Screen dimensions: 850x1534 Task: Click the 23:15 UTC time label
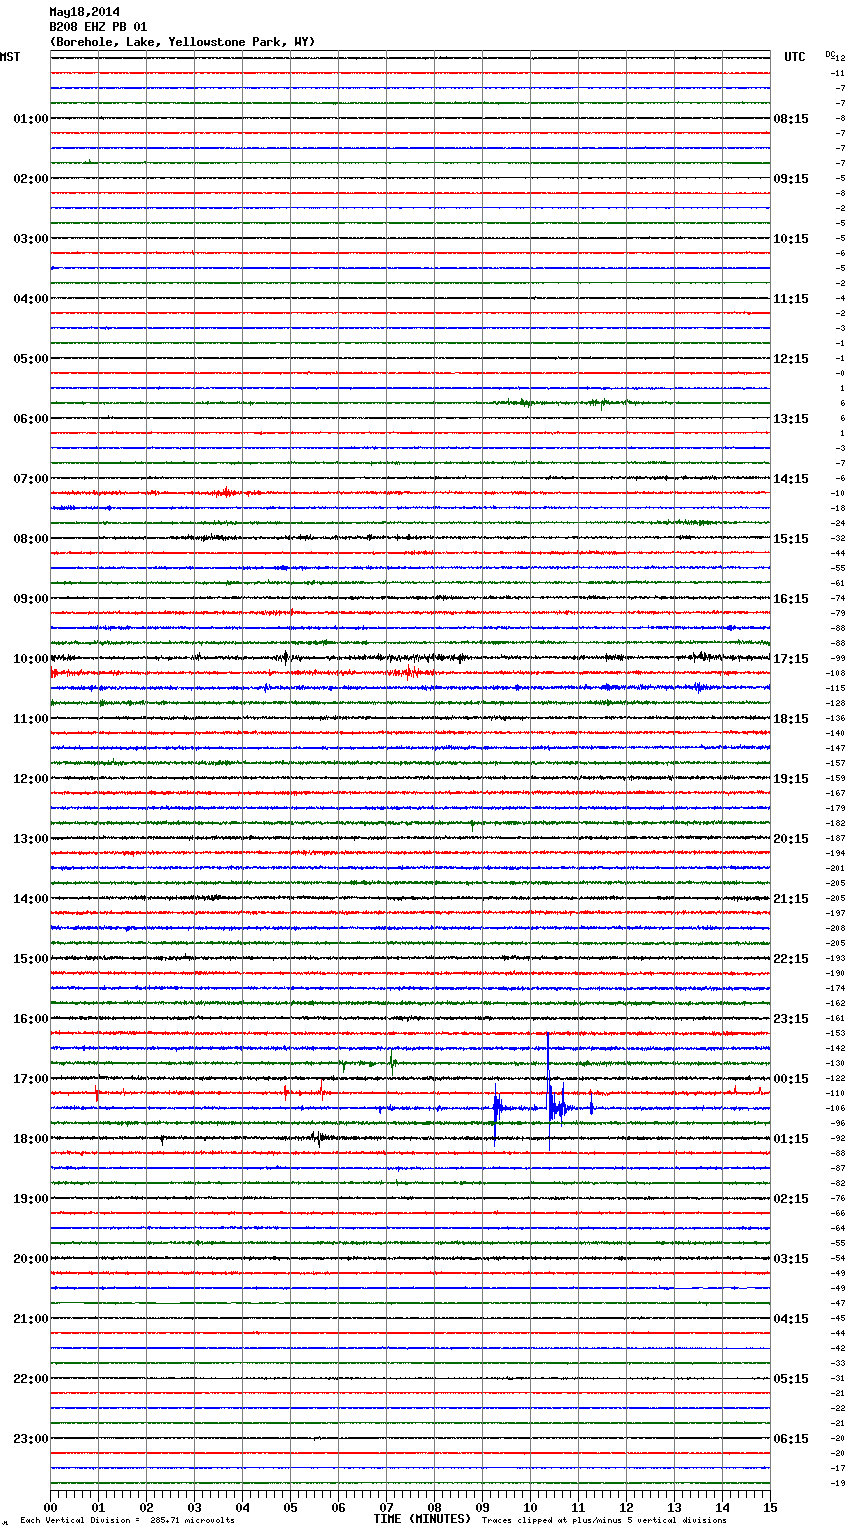click(x=791, y=1019)
